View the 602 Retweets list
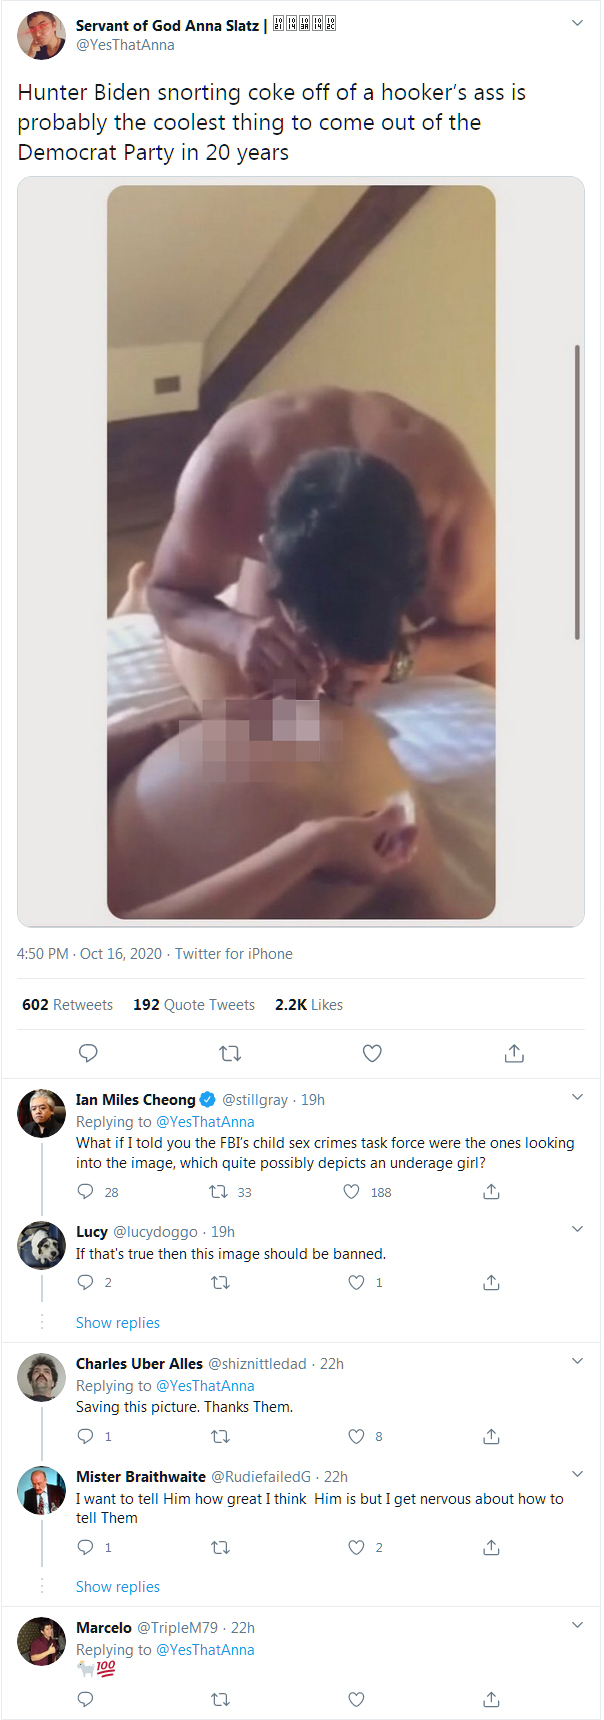Image resolution: width=604 pixels, height=1720 pixels. pos(67,1005)
